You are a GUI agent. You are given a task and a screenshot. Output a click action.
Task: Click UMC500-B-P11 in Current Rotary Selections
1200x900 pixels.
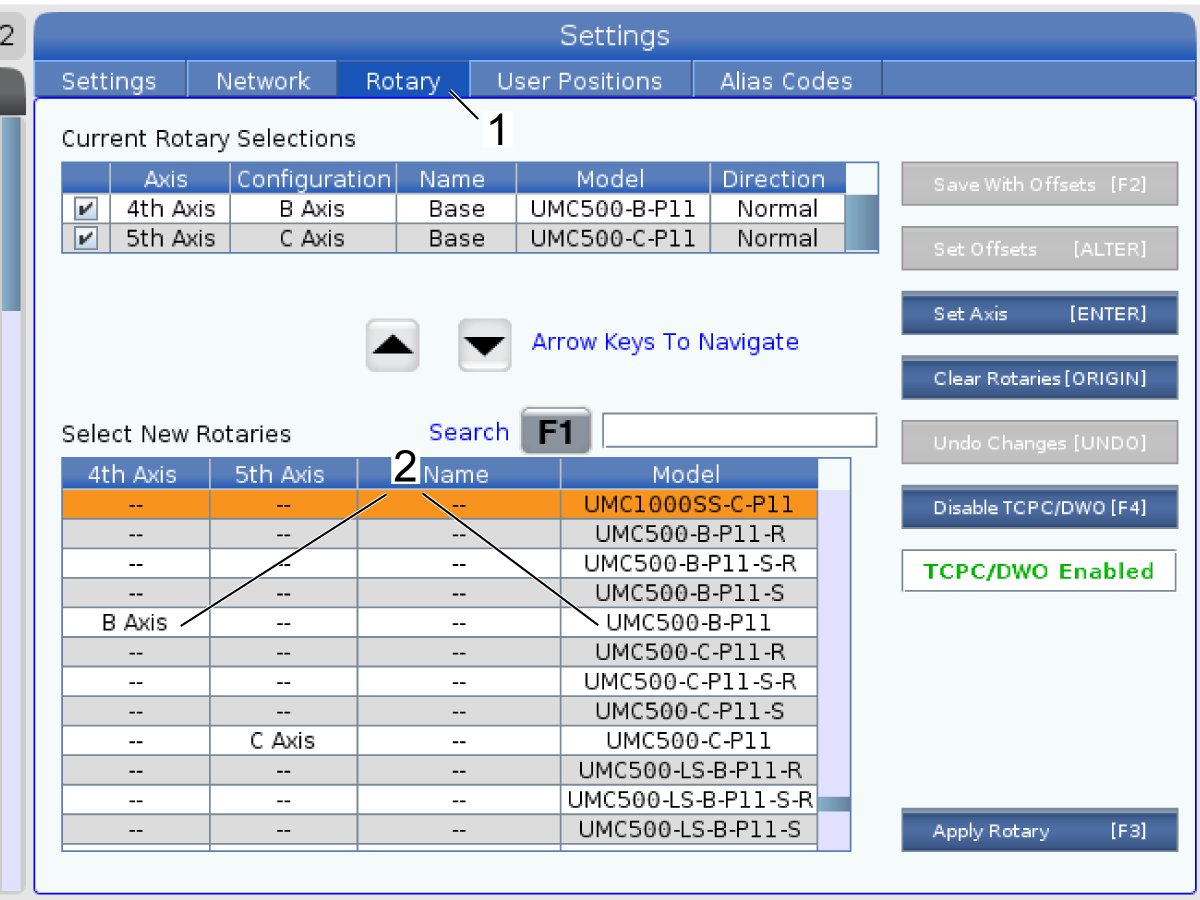[x=613, y=209]
